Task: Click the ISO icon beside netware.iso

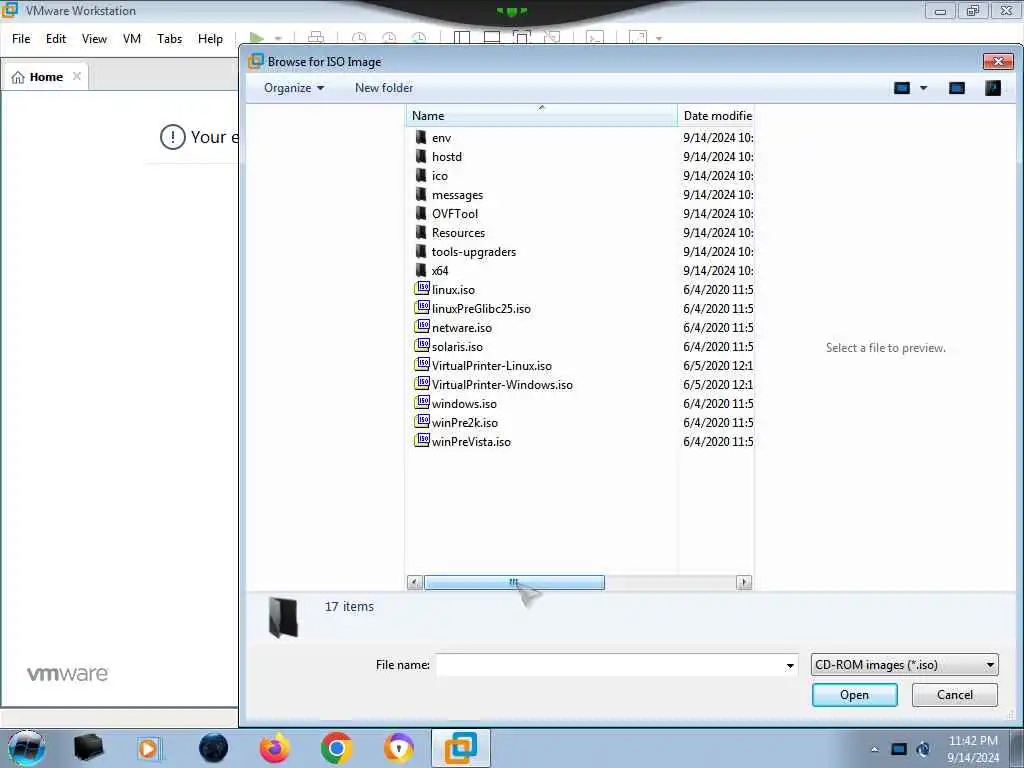Action: click(x=422, y=327)
